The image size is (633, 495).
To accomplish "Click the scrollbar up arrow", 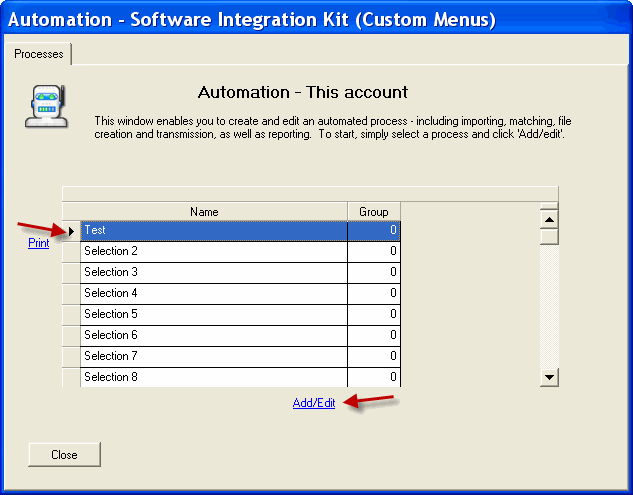I will 549,218.
